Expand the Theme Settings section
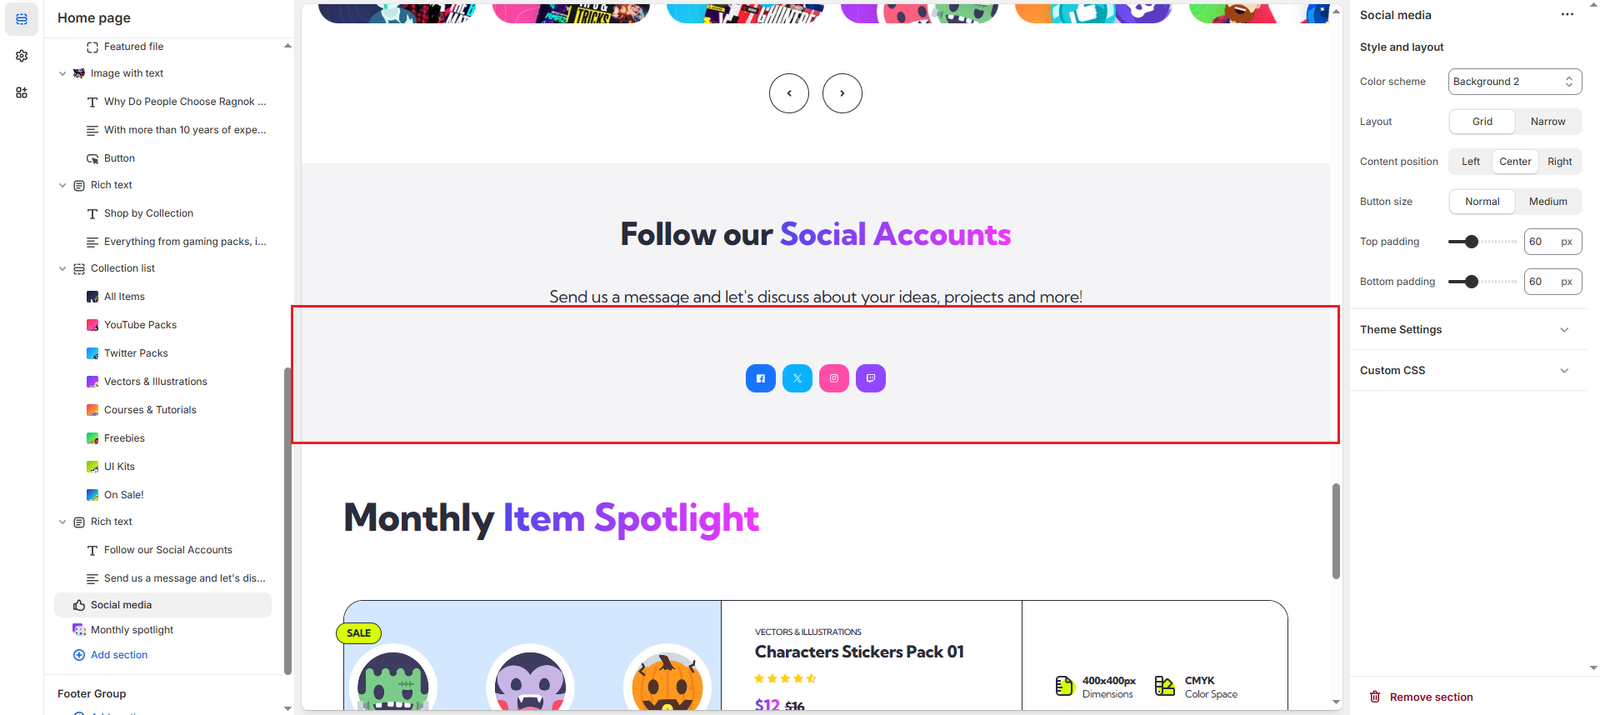 (x=1467, y=329)
